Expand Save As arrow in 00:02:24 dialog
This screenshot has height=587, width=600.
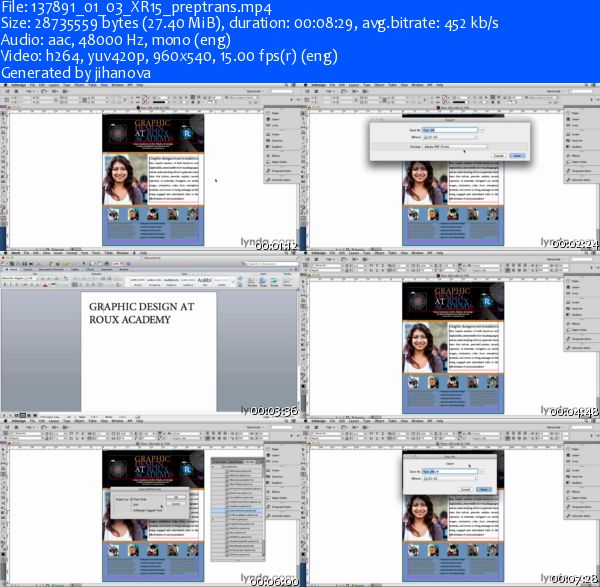(482, 130)
